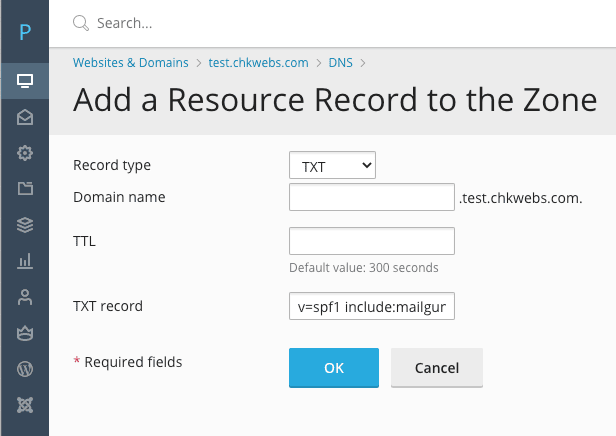Go to test.chkwebs.com breadcrumb link
The width and height of the screenshot is (616, 436).
point(258,63)
